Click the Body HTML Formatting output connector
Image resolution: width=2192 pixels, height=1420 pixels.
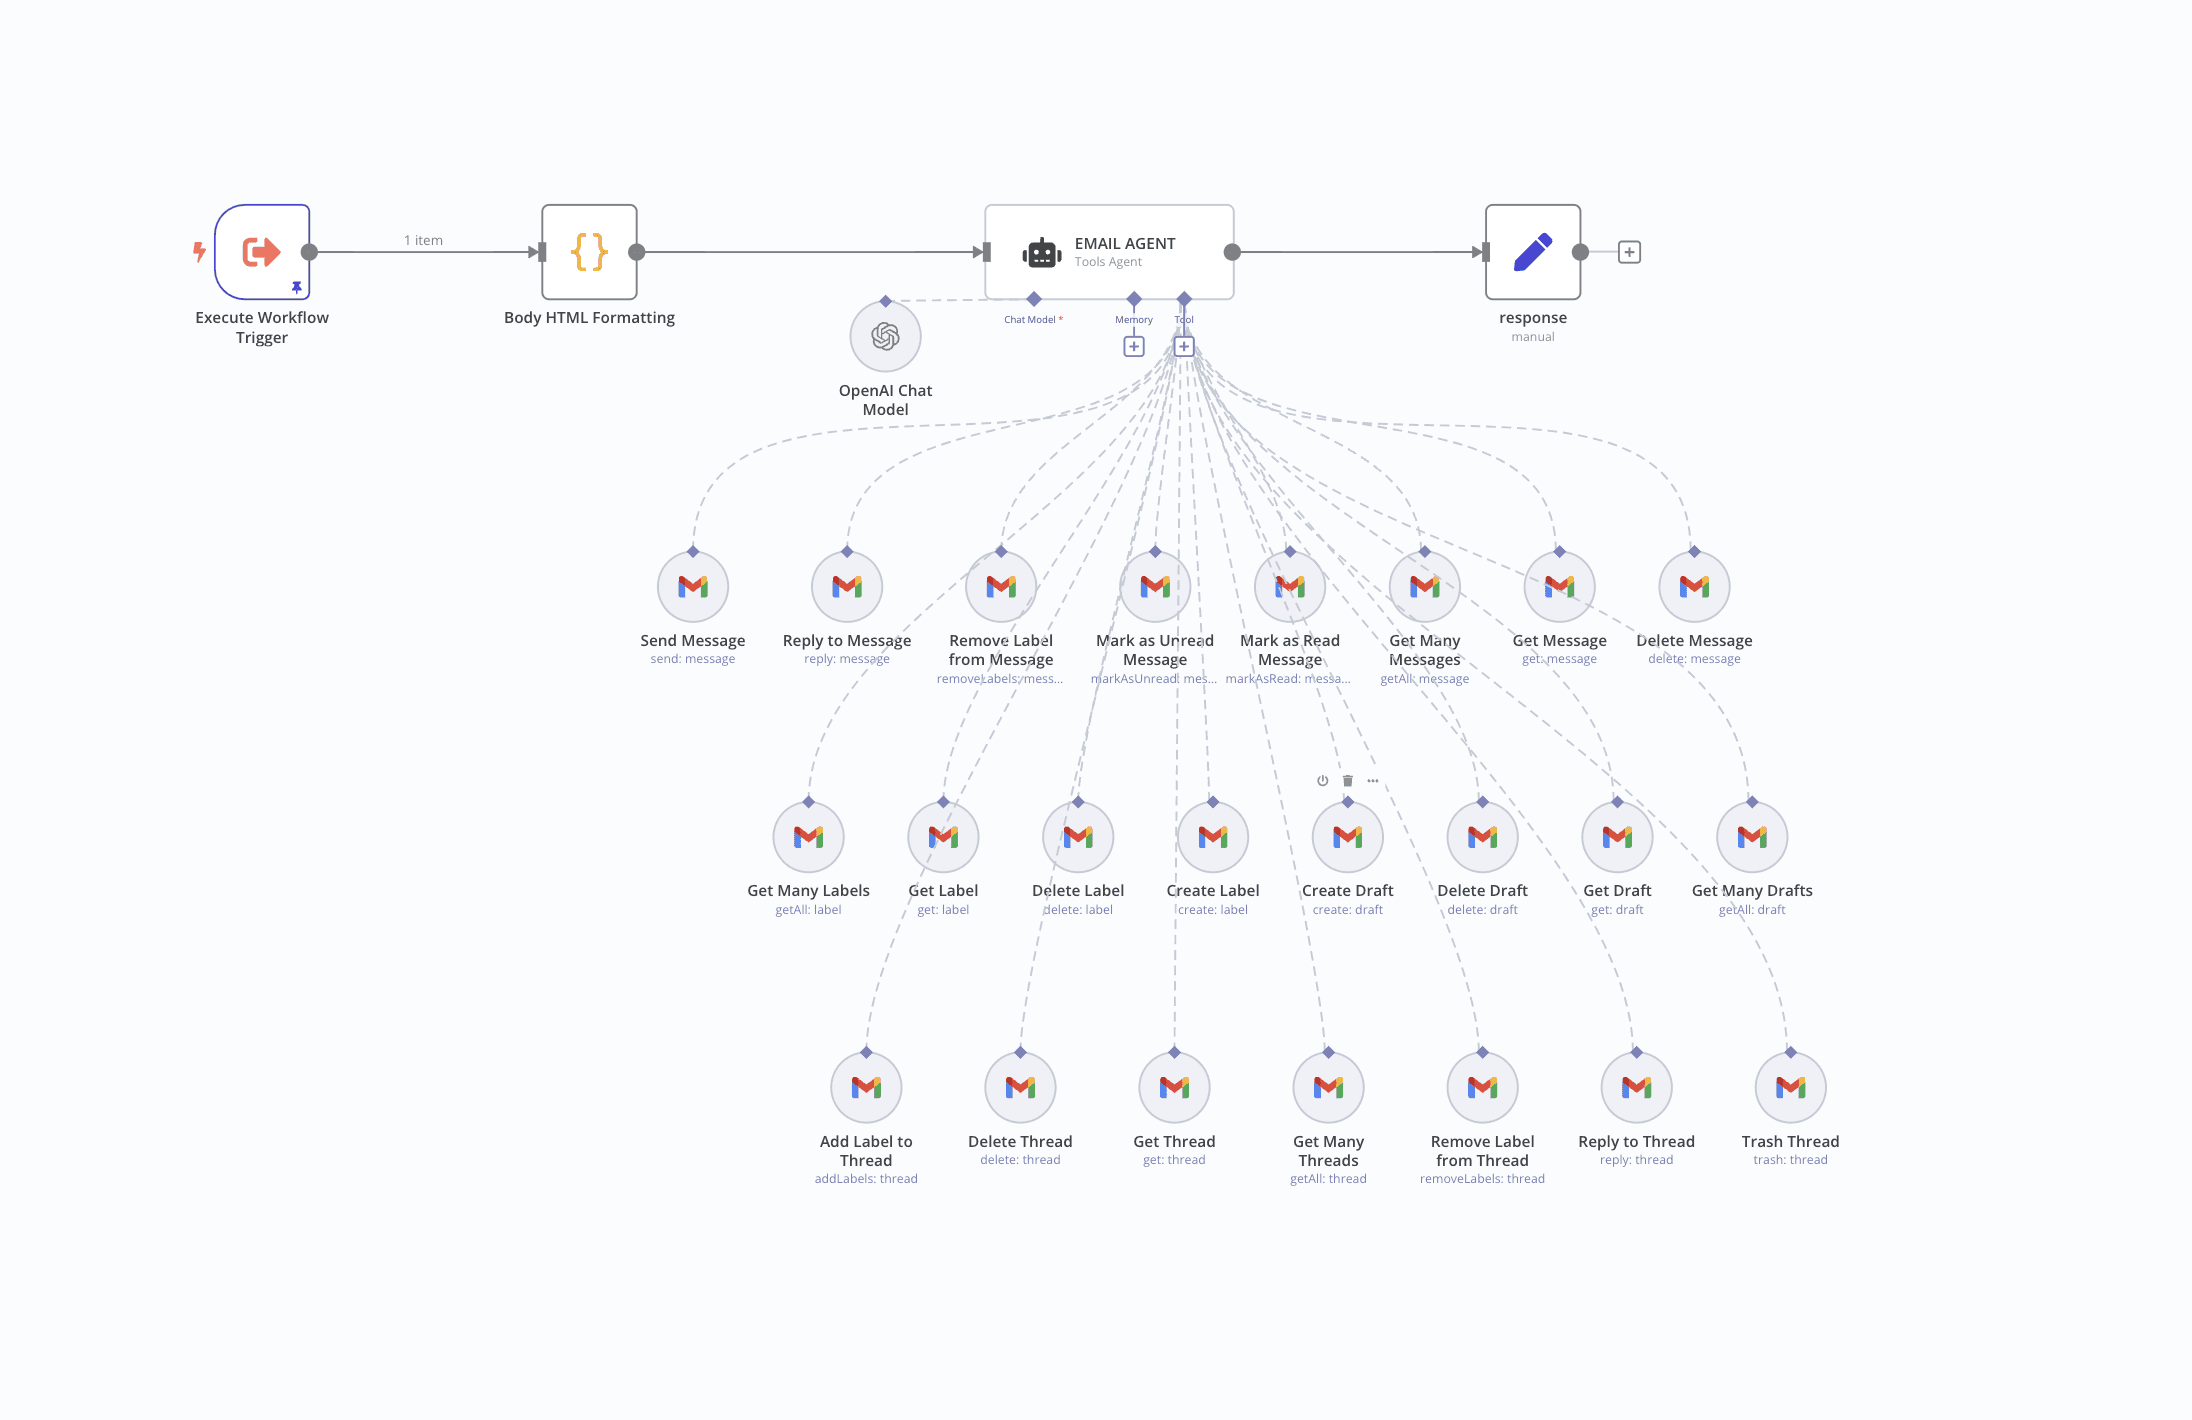pos(636,252)
